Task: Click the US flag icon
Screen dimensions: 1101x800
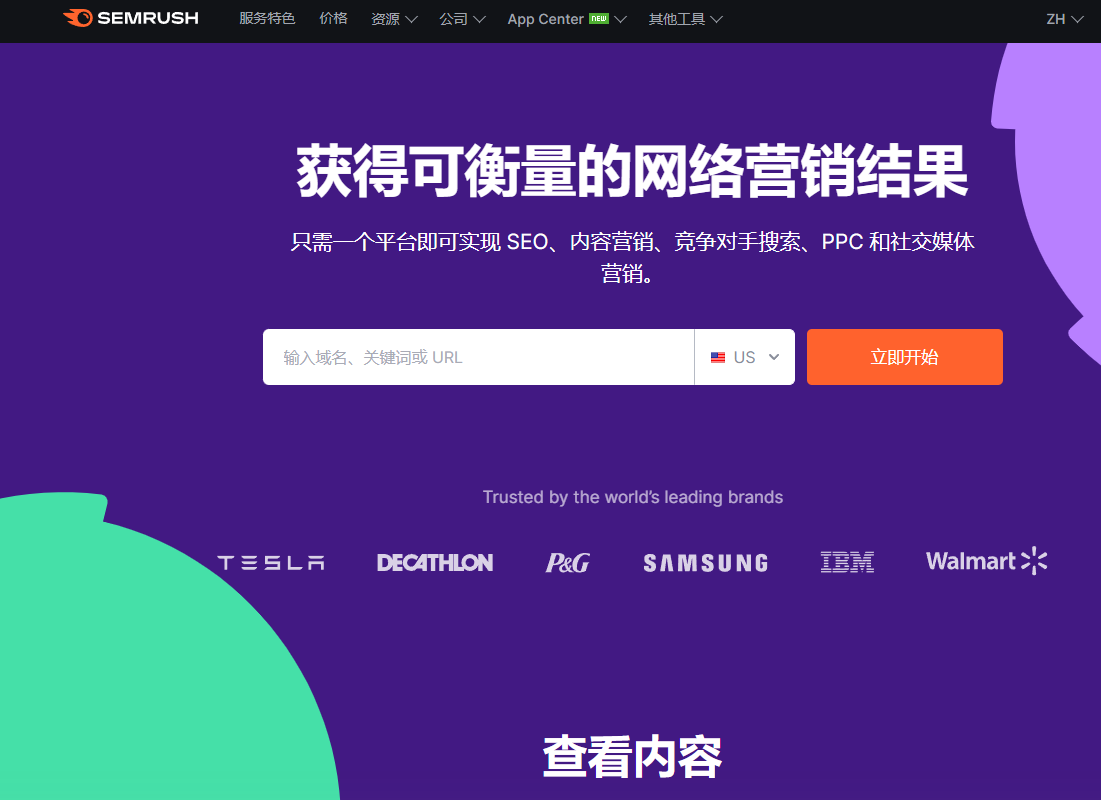Action: [718, 358]
